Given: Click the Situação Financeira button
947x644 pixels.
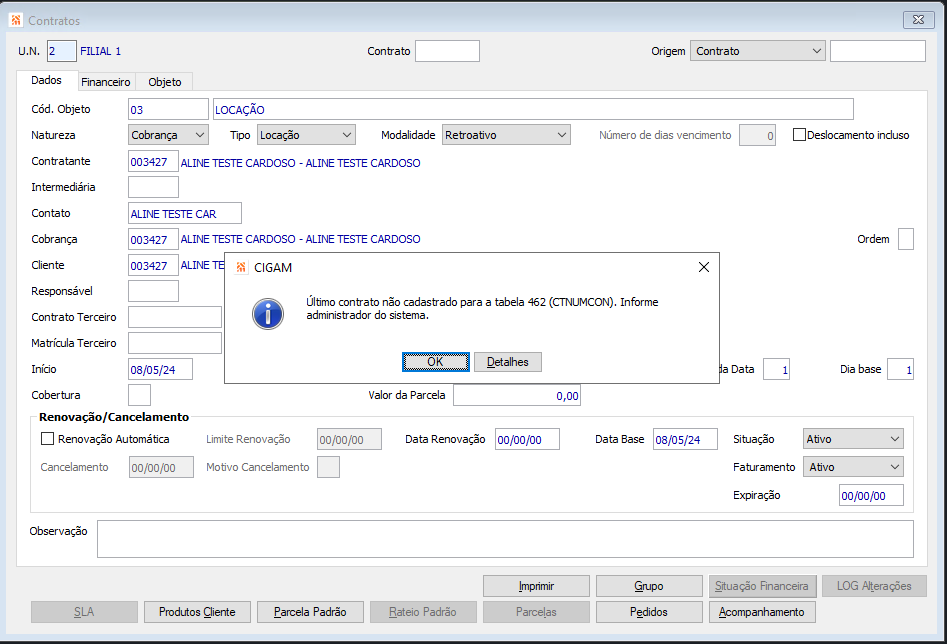Looking at the screenshot, I should 762,585.
